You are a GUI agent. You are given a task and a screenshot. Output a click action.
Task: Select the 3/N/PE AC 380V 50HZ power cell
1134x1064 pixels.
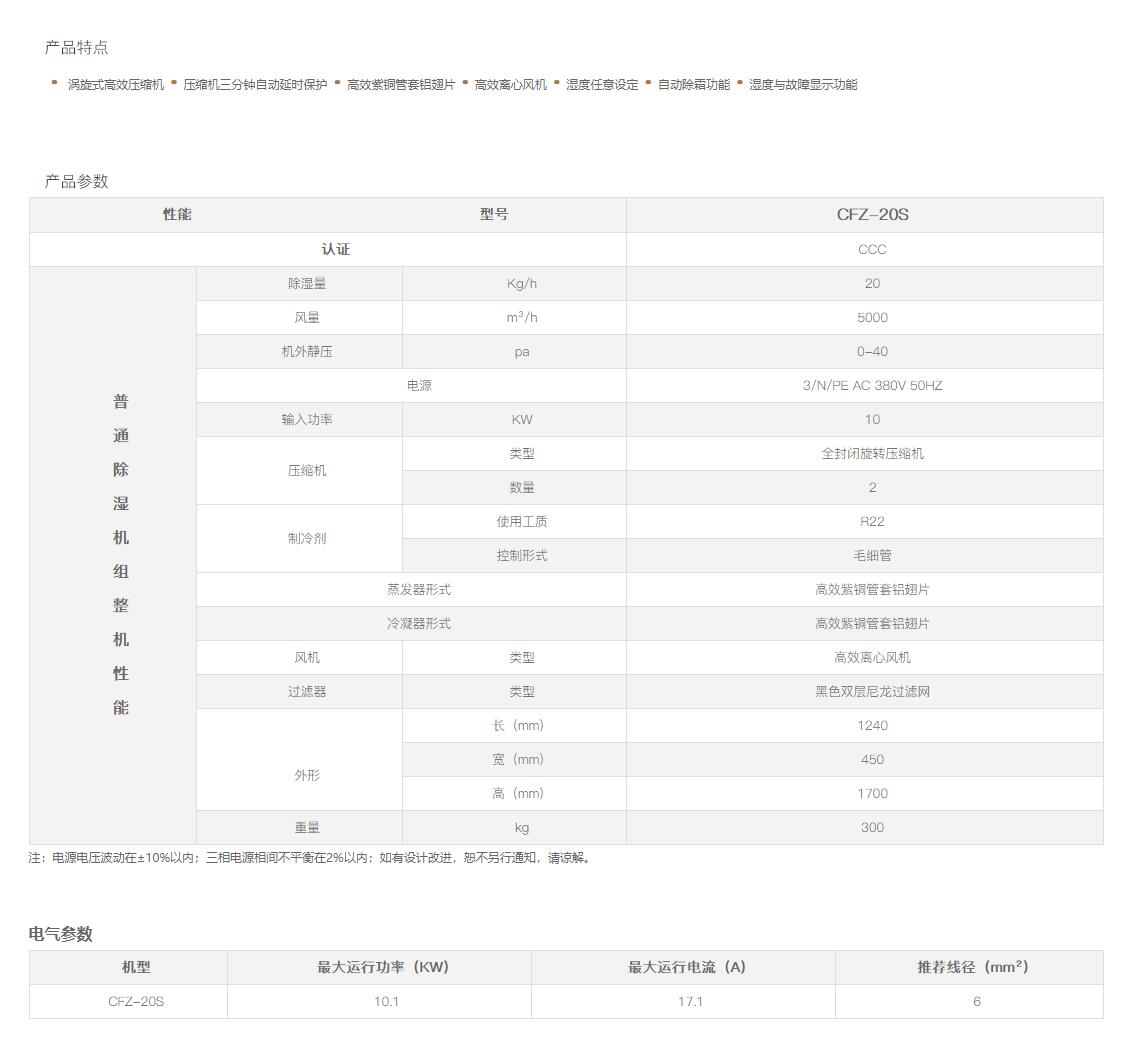coord(872,386)
